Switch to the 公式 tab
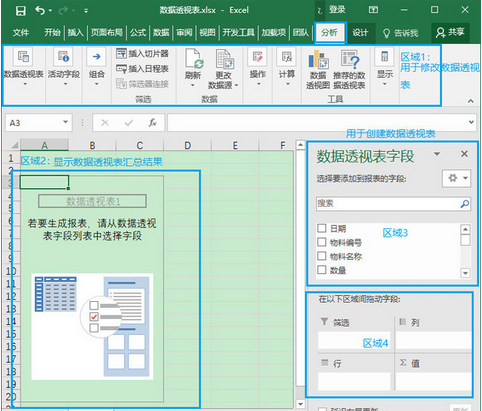 (x=138, y=32)
